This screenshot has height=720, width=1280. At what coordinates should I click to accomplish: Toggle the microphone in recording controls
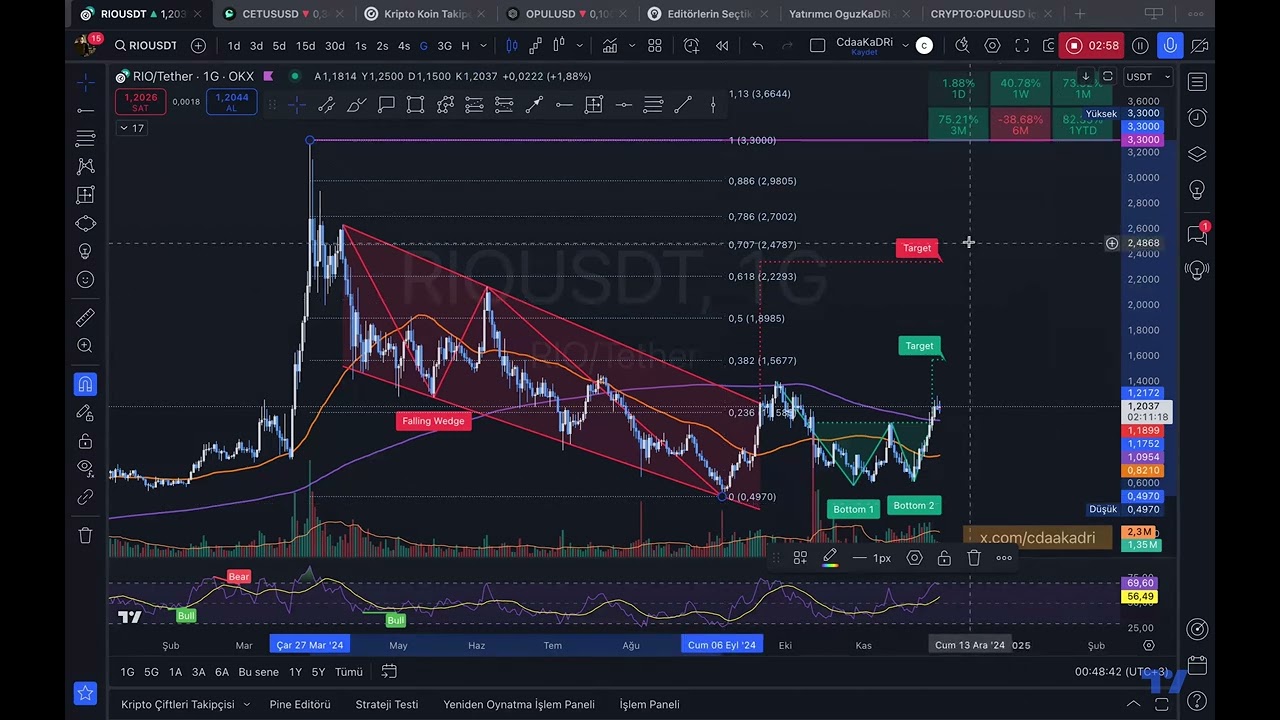tap(1170, 45)
